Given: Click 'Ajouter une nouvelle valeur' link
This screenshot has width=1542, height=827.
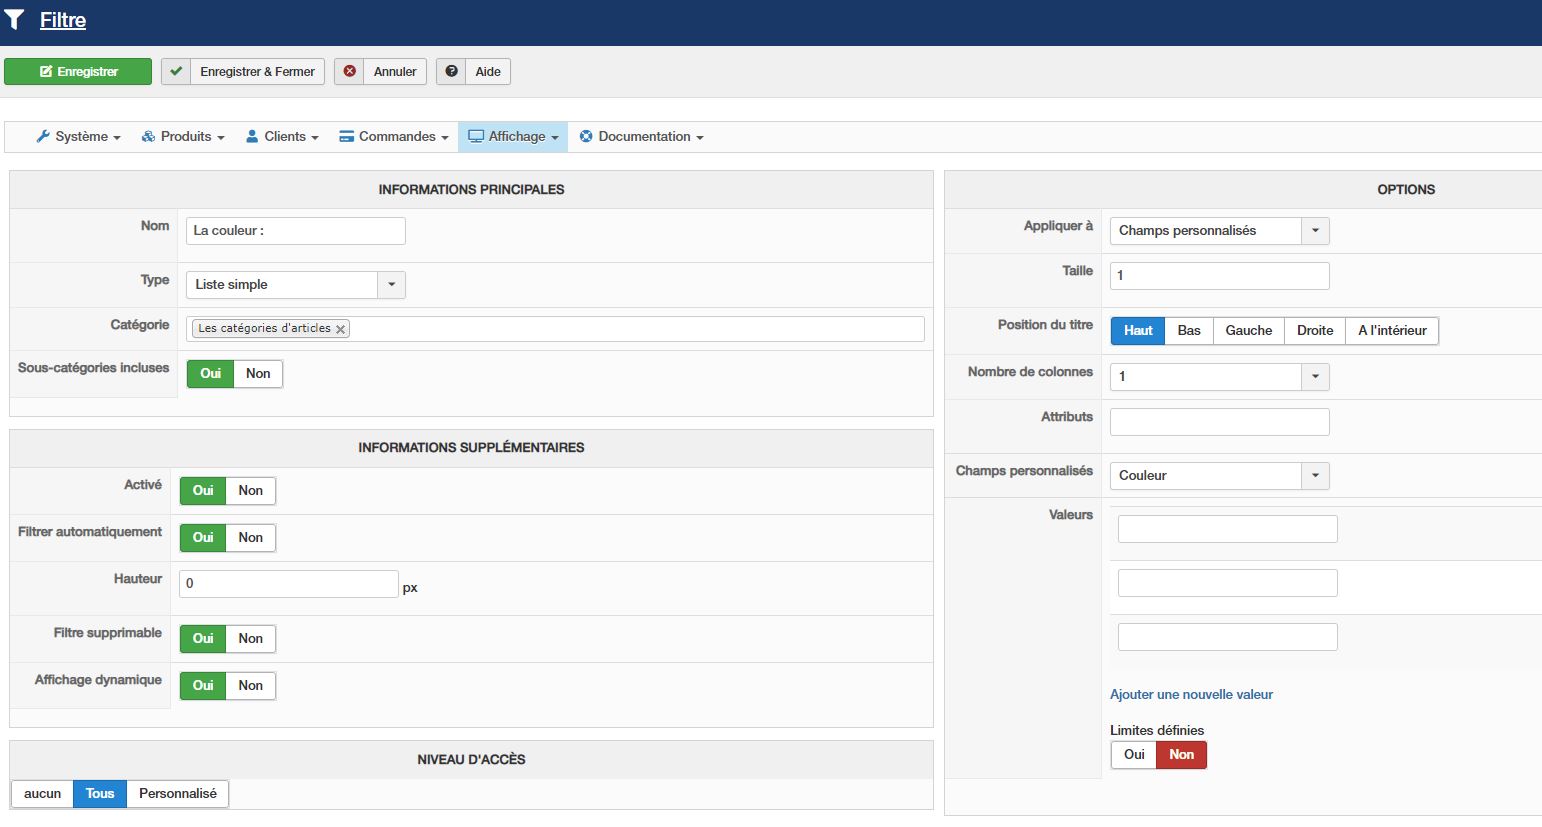Looking at the screenshot, I should [1191, 695].
